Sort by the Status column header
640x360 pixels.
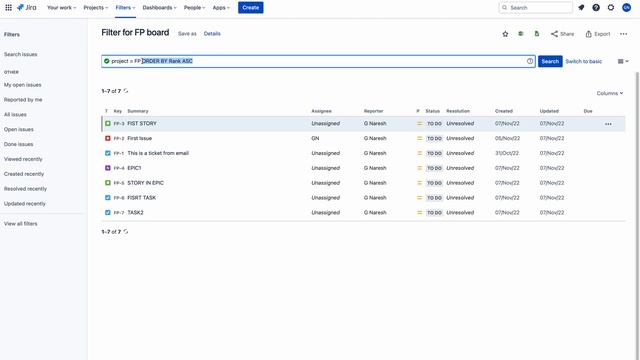coord(432,111)
